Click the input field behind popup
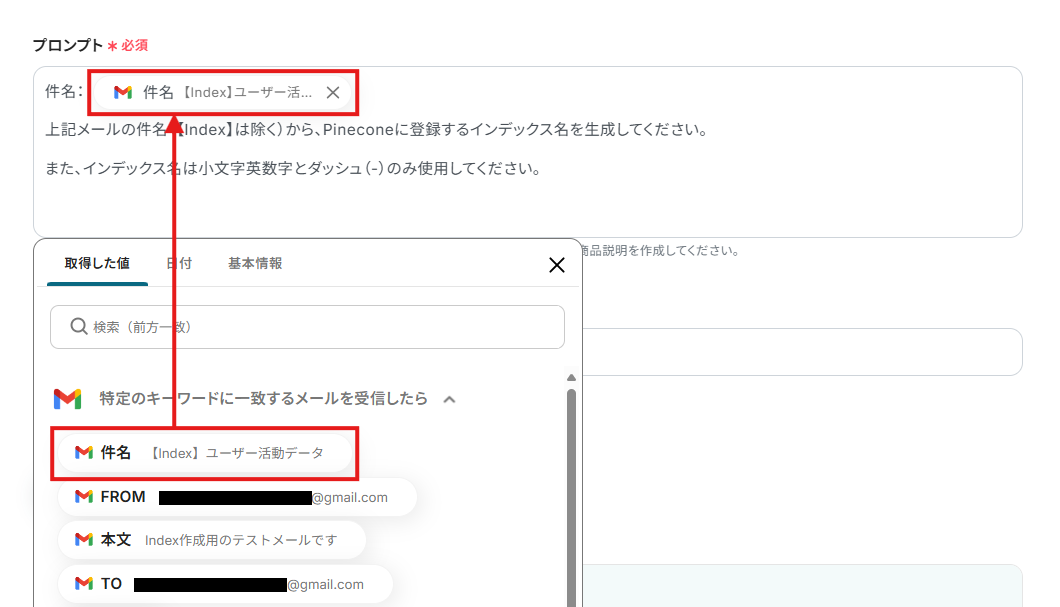1060x607 pixels. coord(802,352)
